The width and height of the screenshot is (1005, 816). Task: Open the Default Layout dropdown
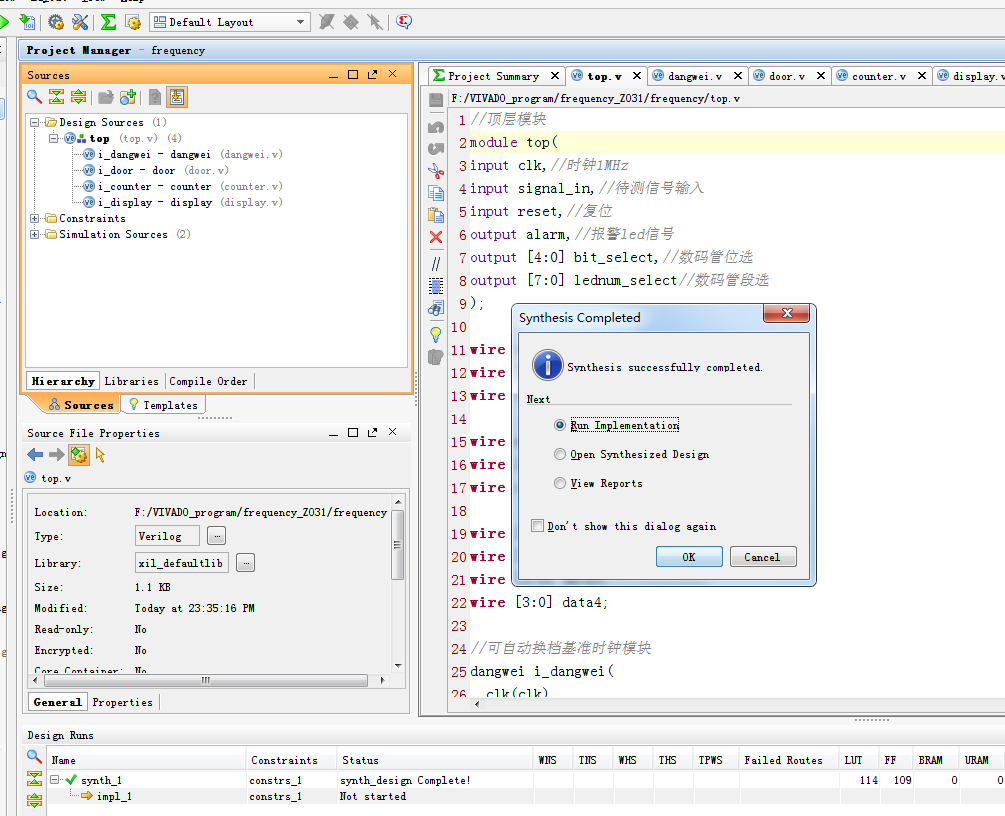tap(301, 21)
